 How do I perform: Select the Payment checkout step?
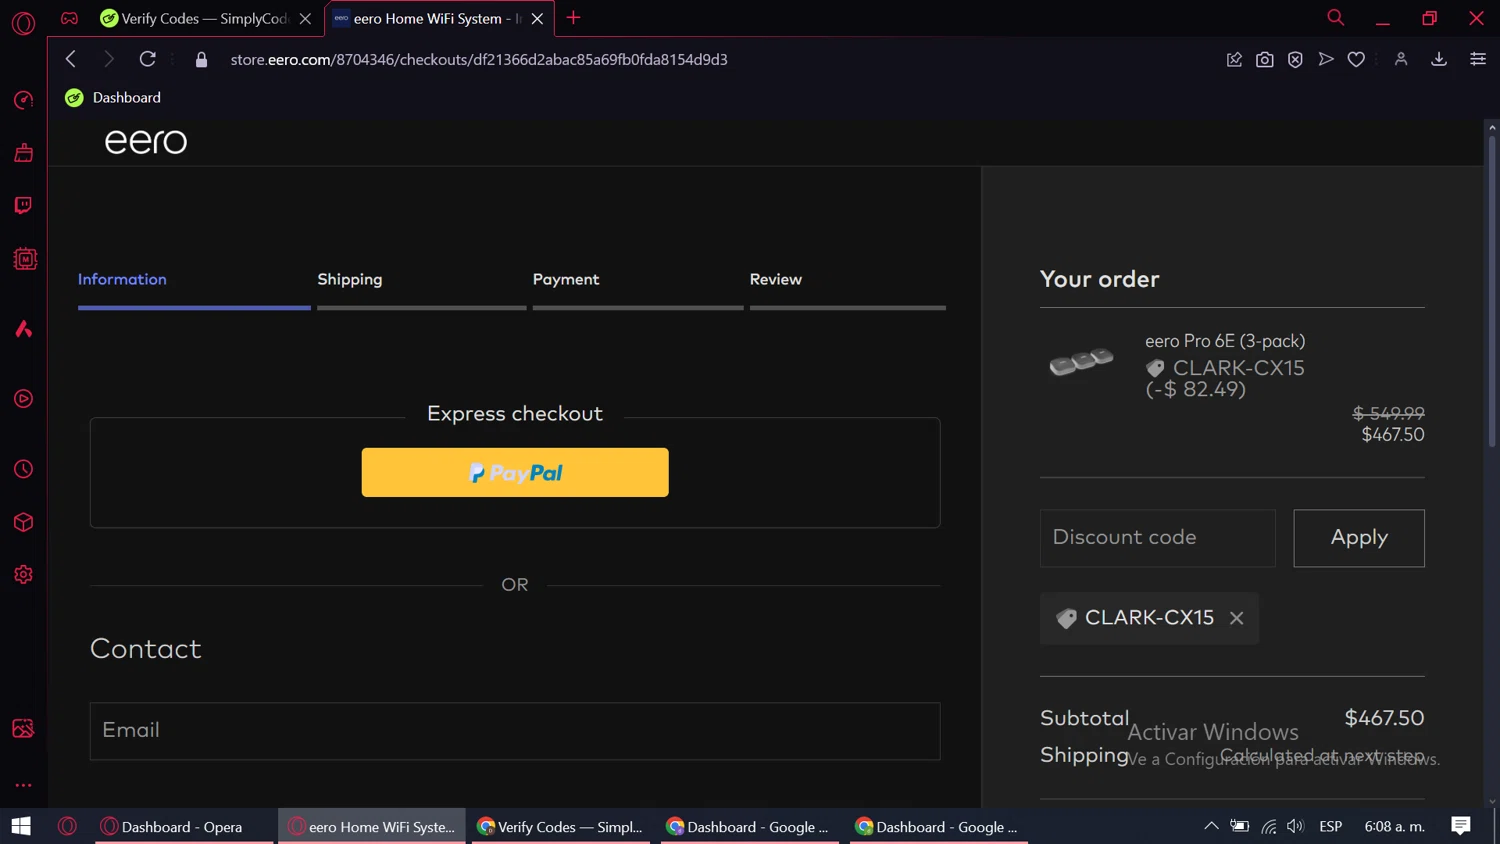pos(566,279)
